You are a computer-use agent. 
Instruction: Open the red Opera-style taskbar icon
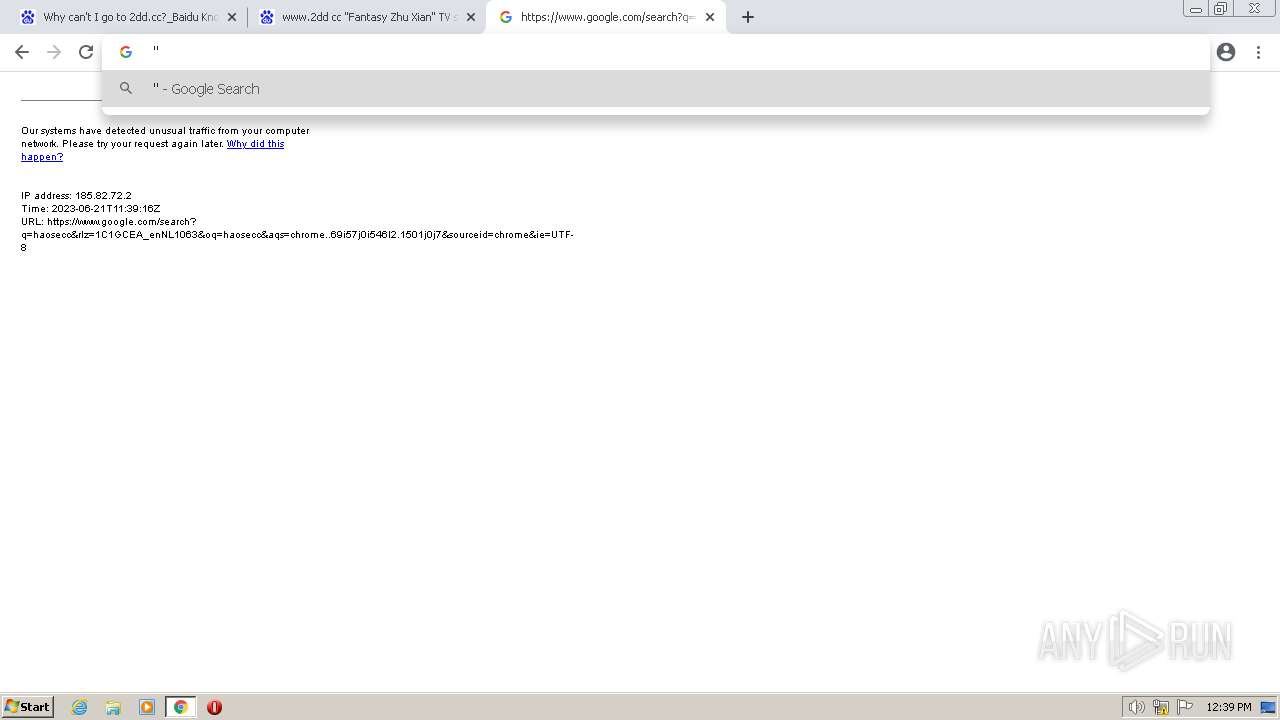pos(214,707)
